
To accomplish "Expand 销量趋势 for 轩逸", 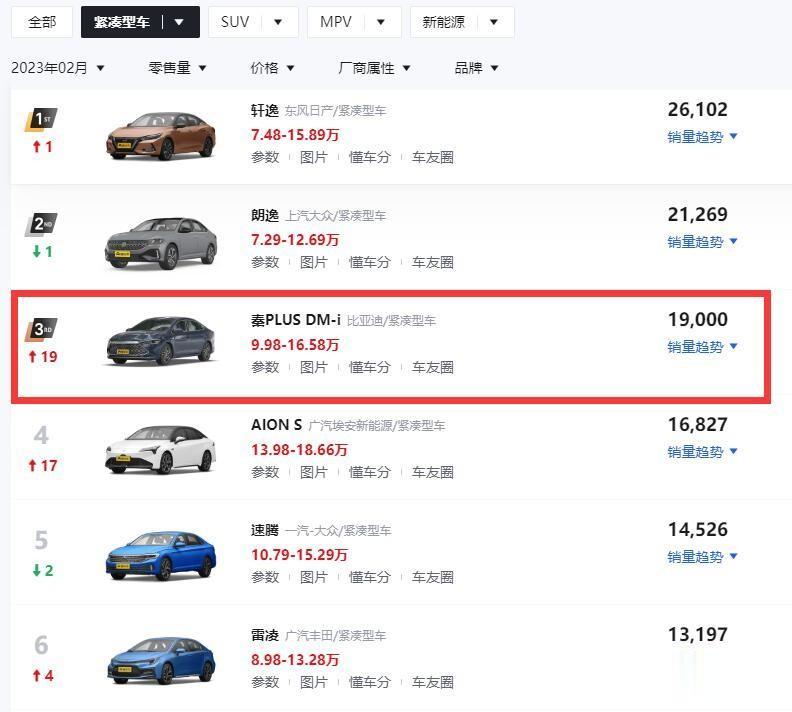I will (x=702, y=137).
